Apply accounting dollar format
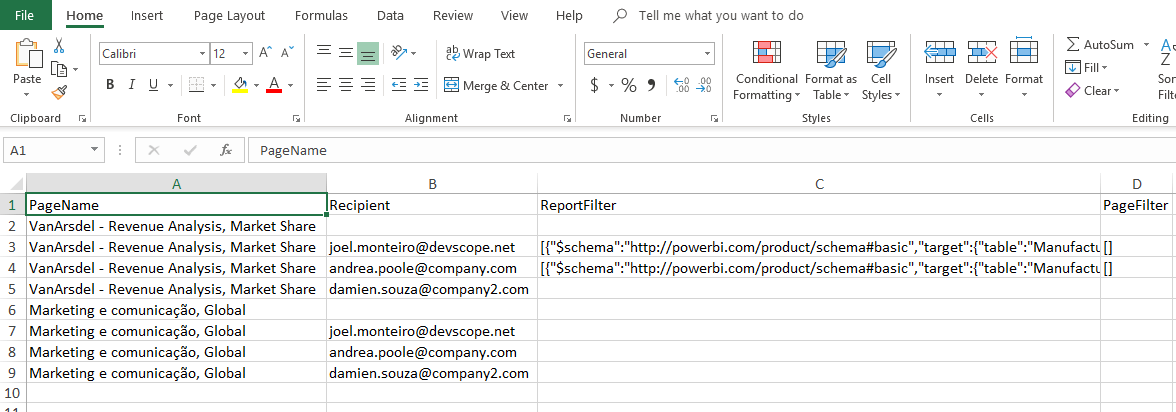Screen dimensions: 1176x412 click(x=595, y=86)
